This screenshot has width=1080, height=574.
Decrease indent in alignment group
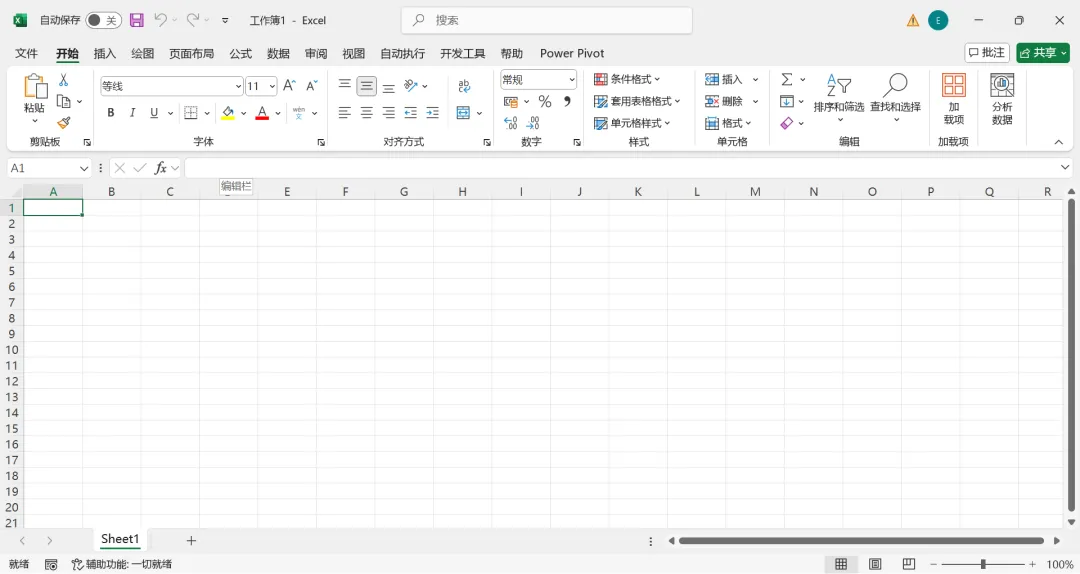(x=411, y=113)
